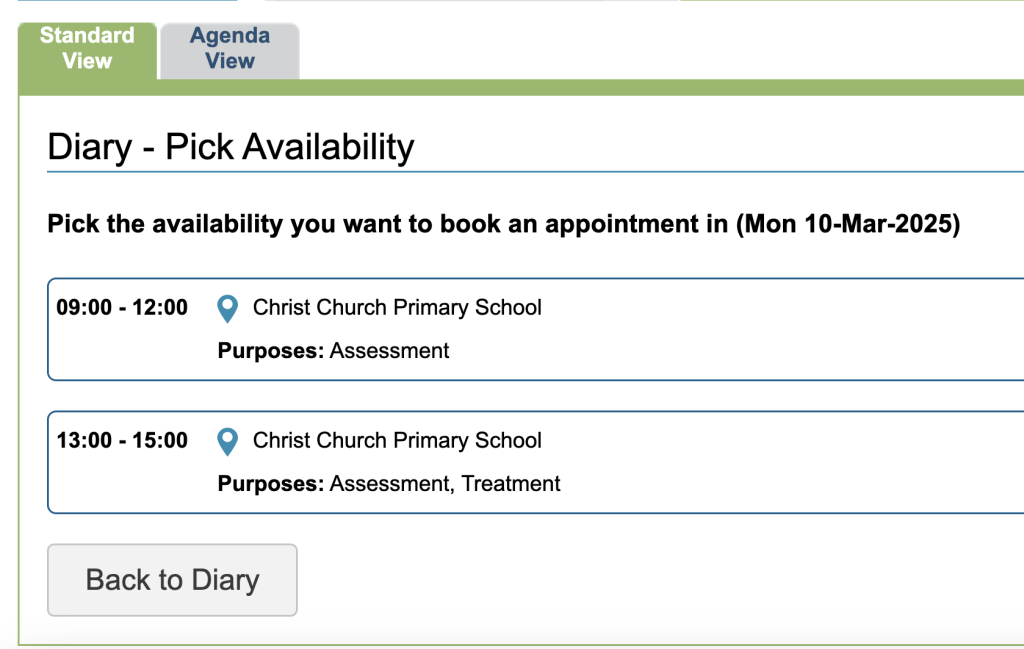1024x649 pixels.
Task: Pick the 13:00 - 15:00 time label
Action: [x=122, y=441]
